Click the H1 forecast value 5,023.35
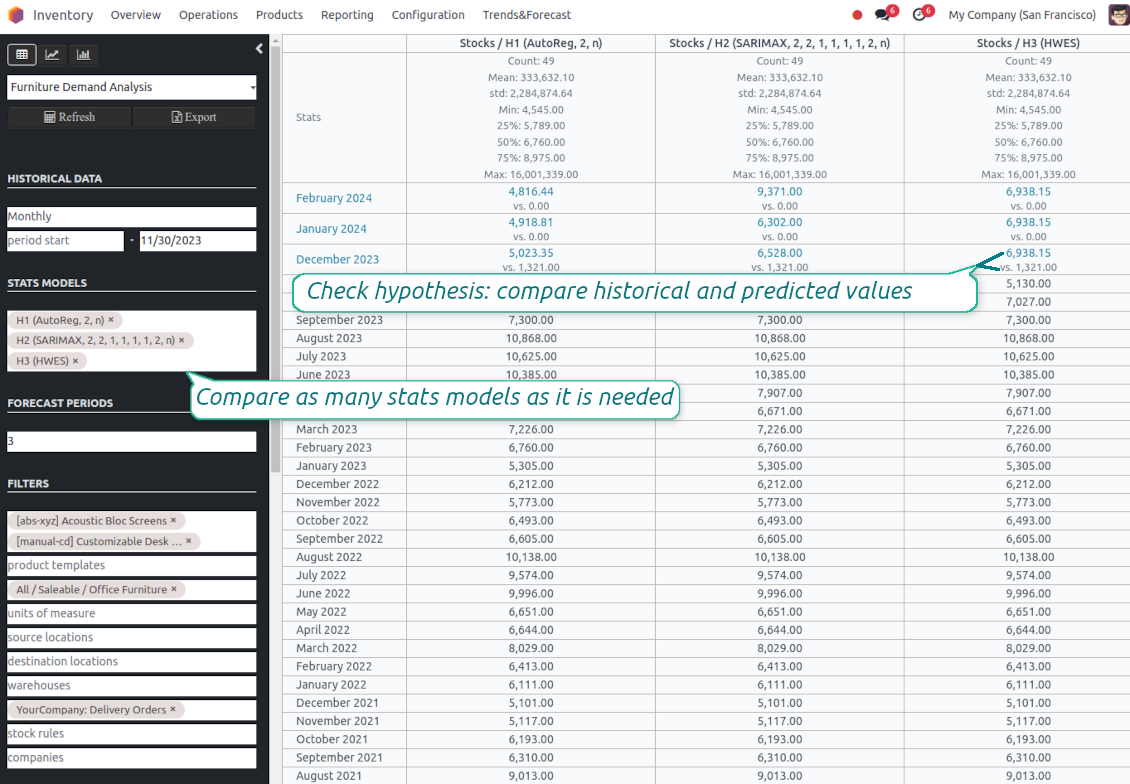Image resolution: width=1130 pixels, height=784 pixels. pos(531,253)
